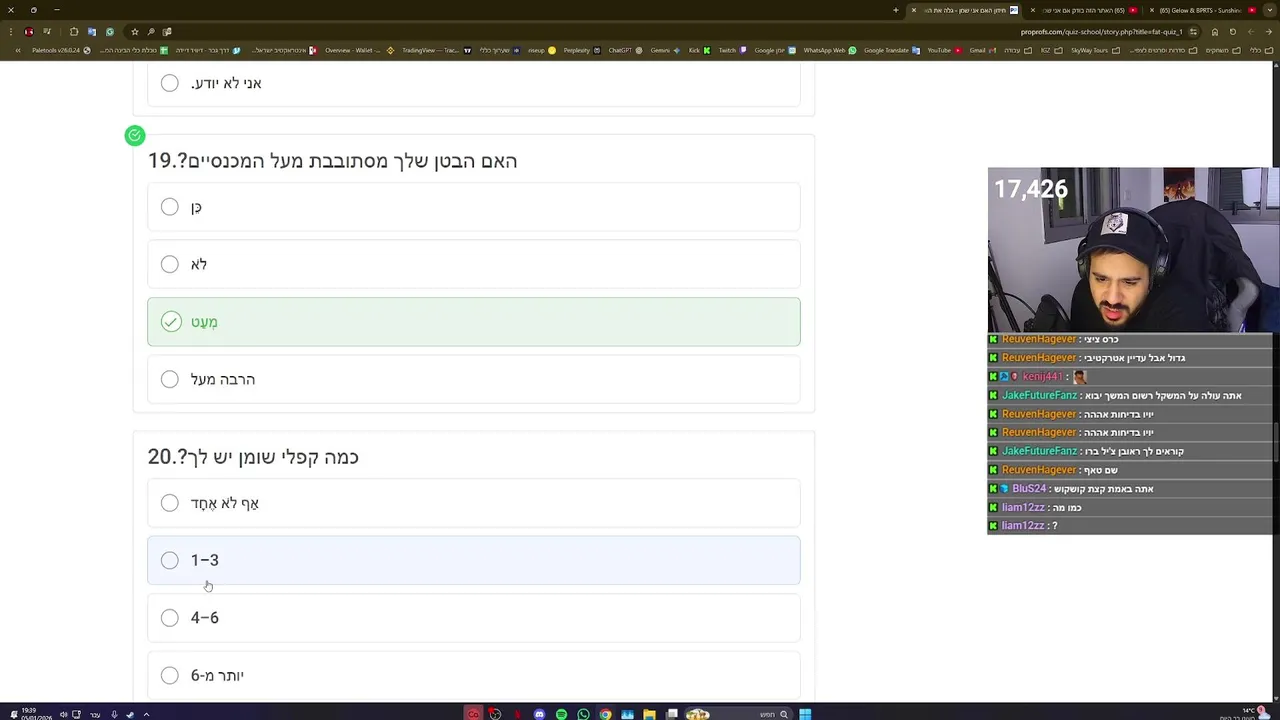Viewport: 1280px width, 720px height.
Task: Open the Kick bookmark
Action: pos(700,50)
